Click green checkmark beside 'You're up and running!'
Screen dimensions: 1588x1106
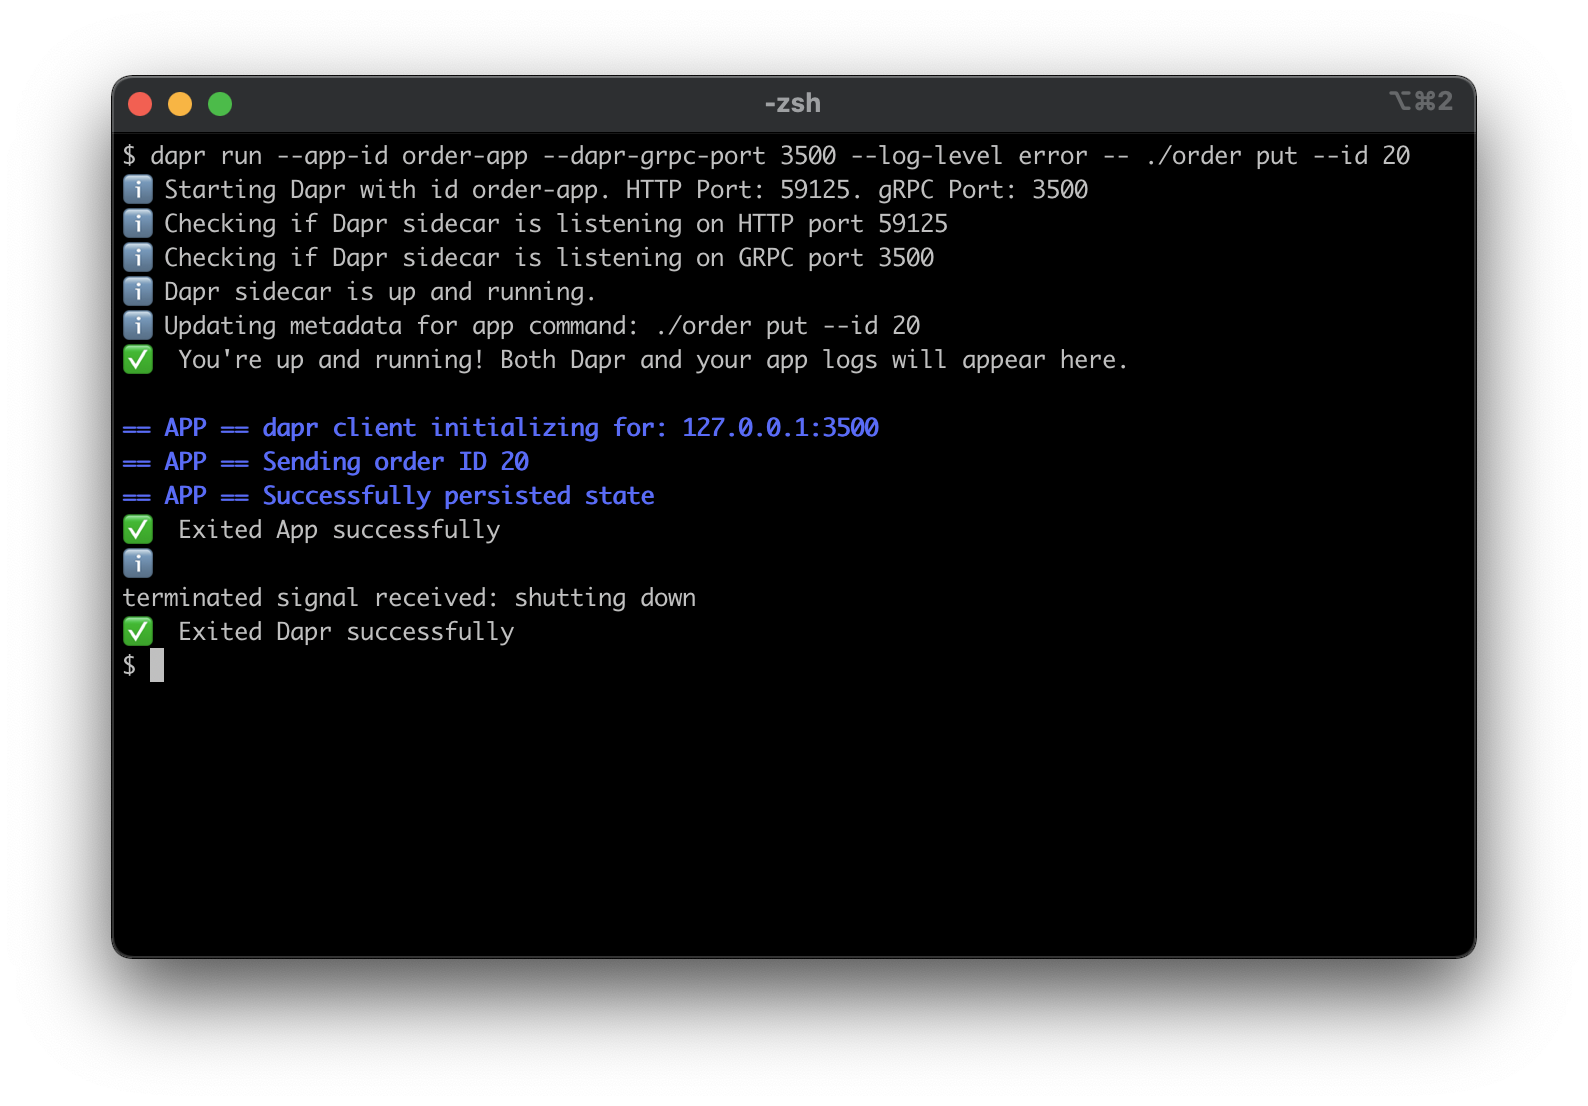[x=138, y=359]
